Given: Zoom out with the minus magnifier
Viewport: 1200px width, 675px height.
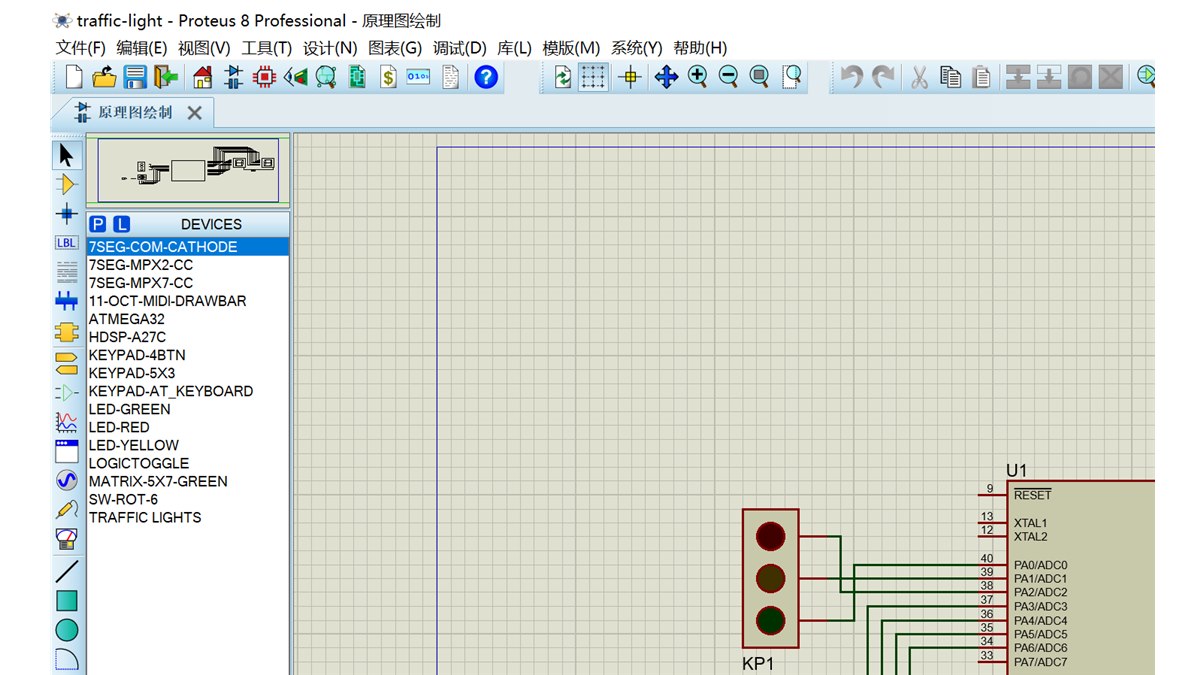Looking at the screenshot, I should (x=728, y=77).
